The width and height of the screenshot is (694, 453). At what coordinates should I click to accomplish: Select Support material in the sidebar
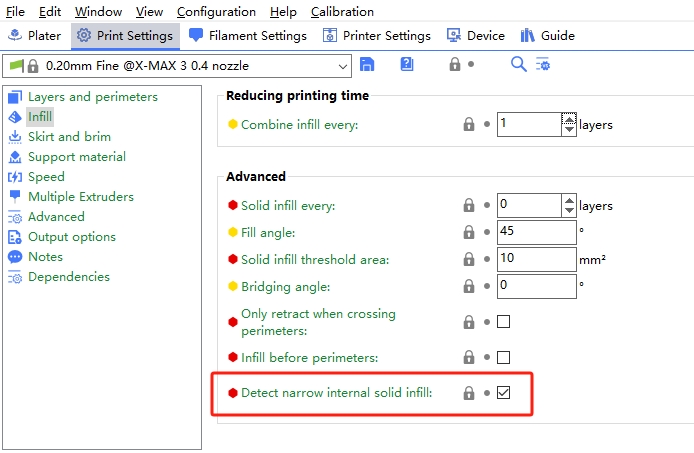coord(76,157)
